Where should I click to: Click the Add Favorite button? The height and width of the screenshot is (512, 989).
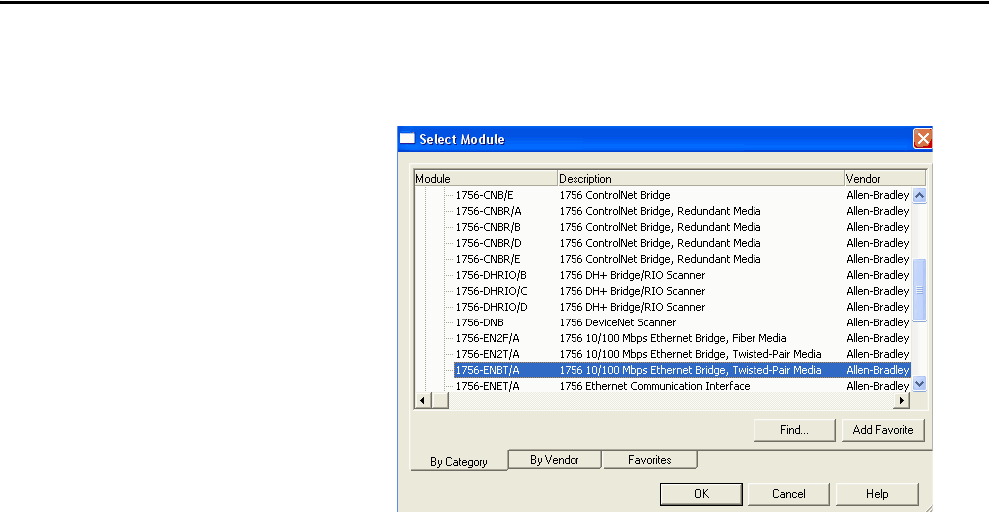click(882, 430)
